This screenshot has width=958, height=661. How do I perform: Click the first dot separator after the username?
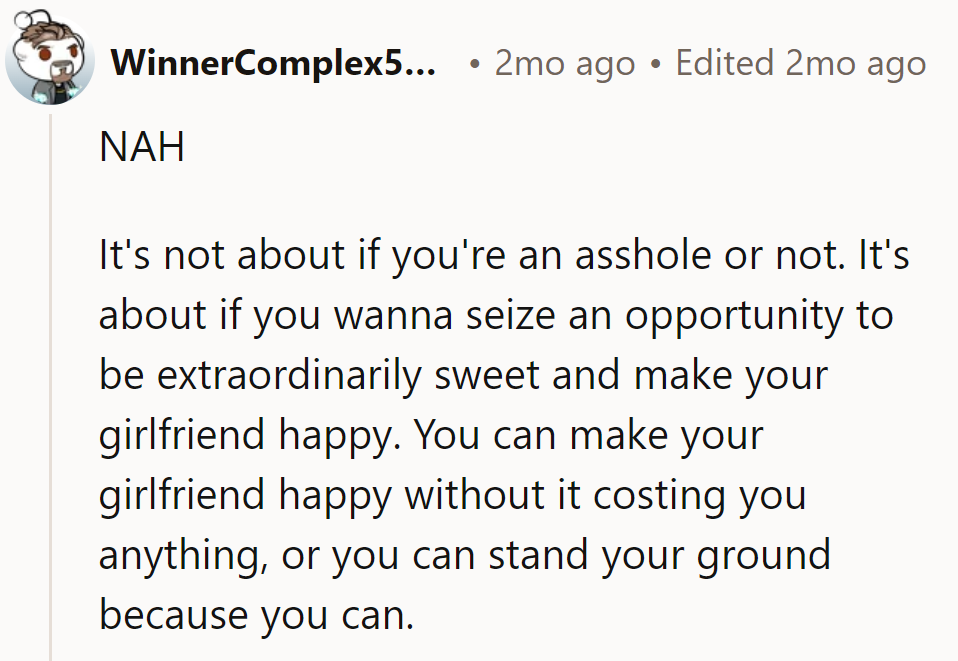475,65
